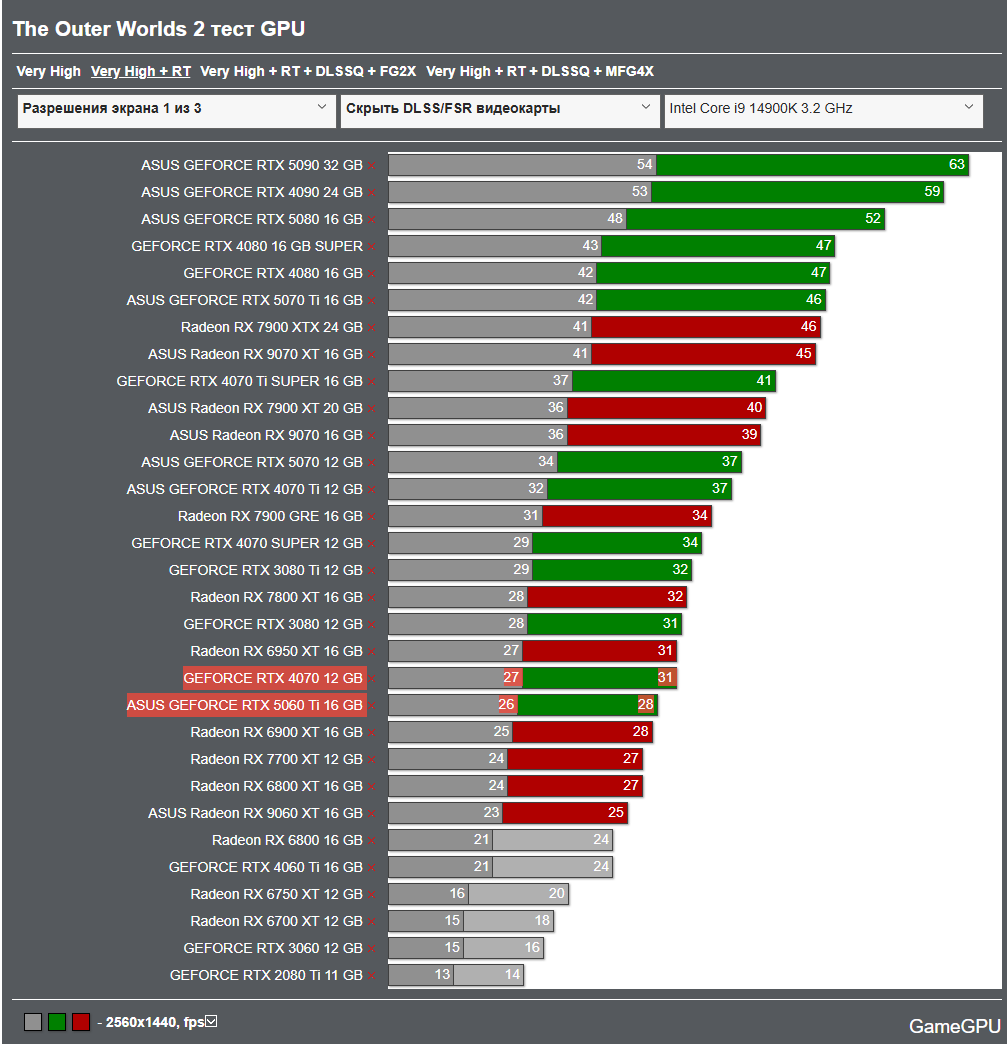Open the screen resolution dropdown

(x=176, y=109)
